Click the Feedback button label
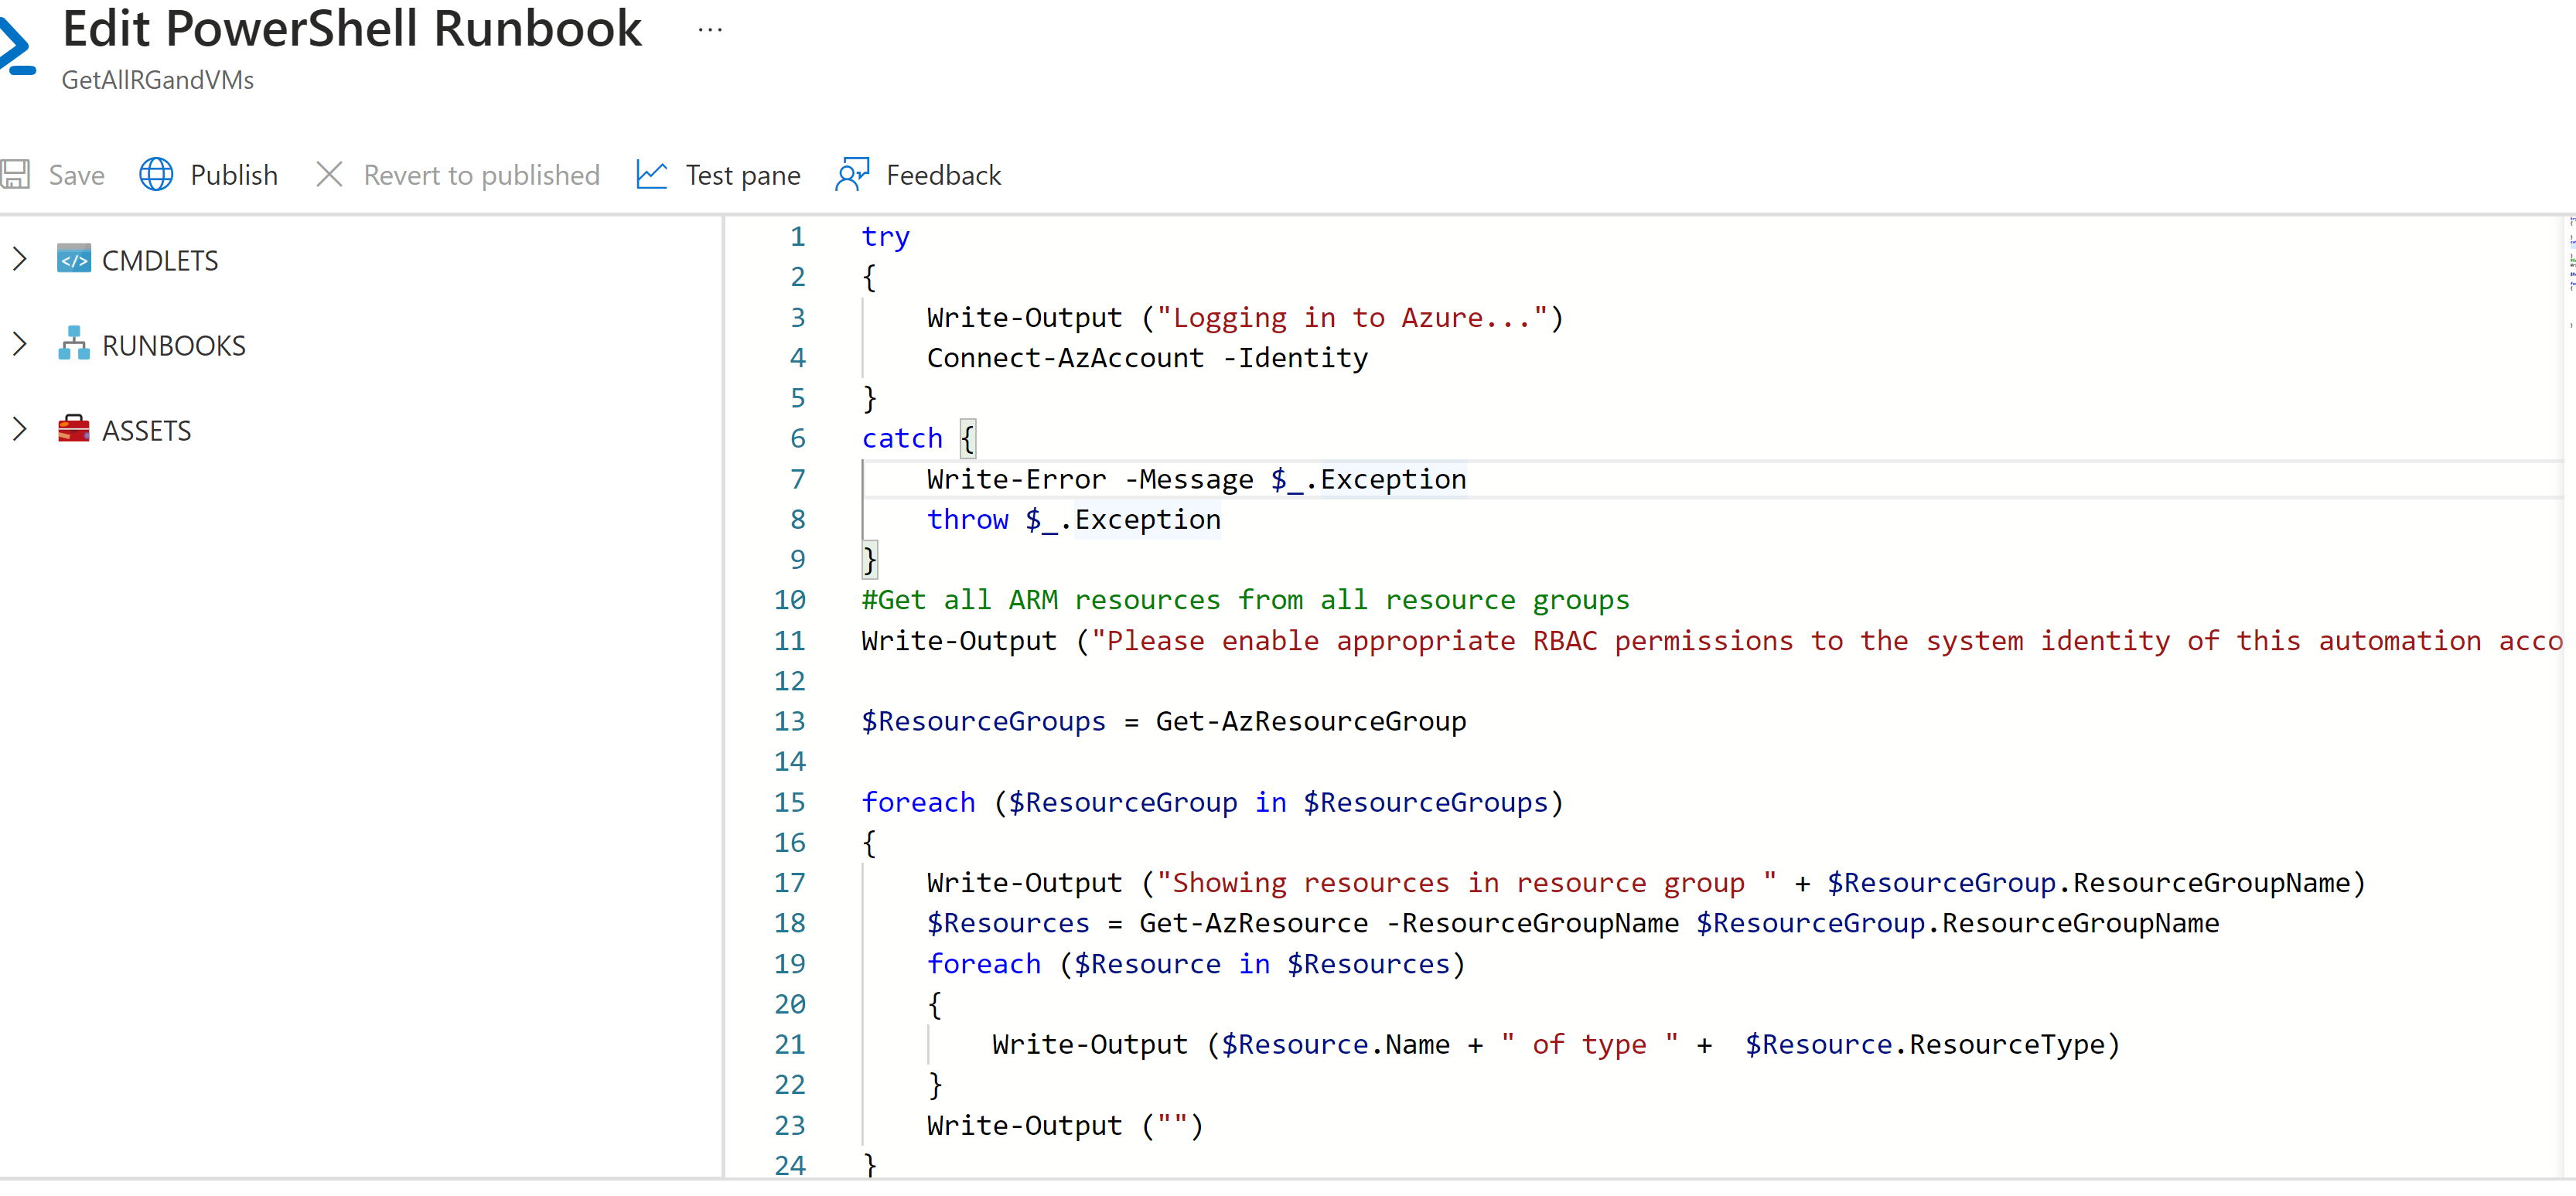 click(943, 176)
